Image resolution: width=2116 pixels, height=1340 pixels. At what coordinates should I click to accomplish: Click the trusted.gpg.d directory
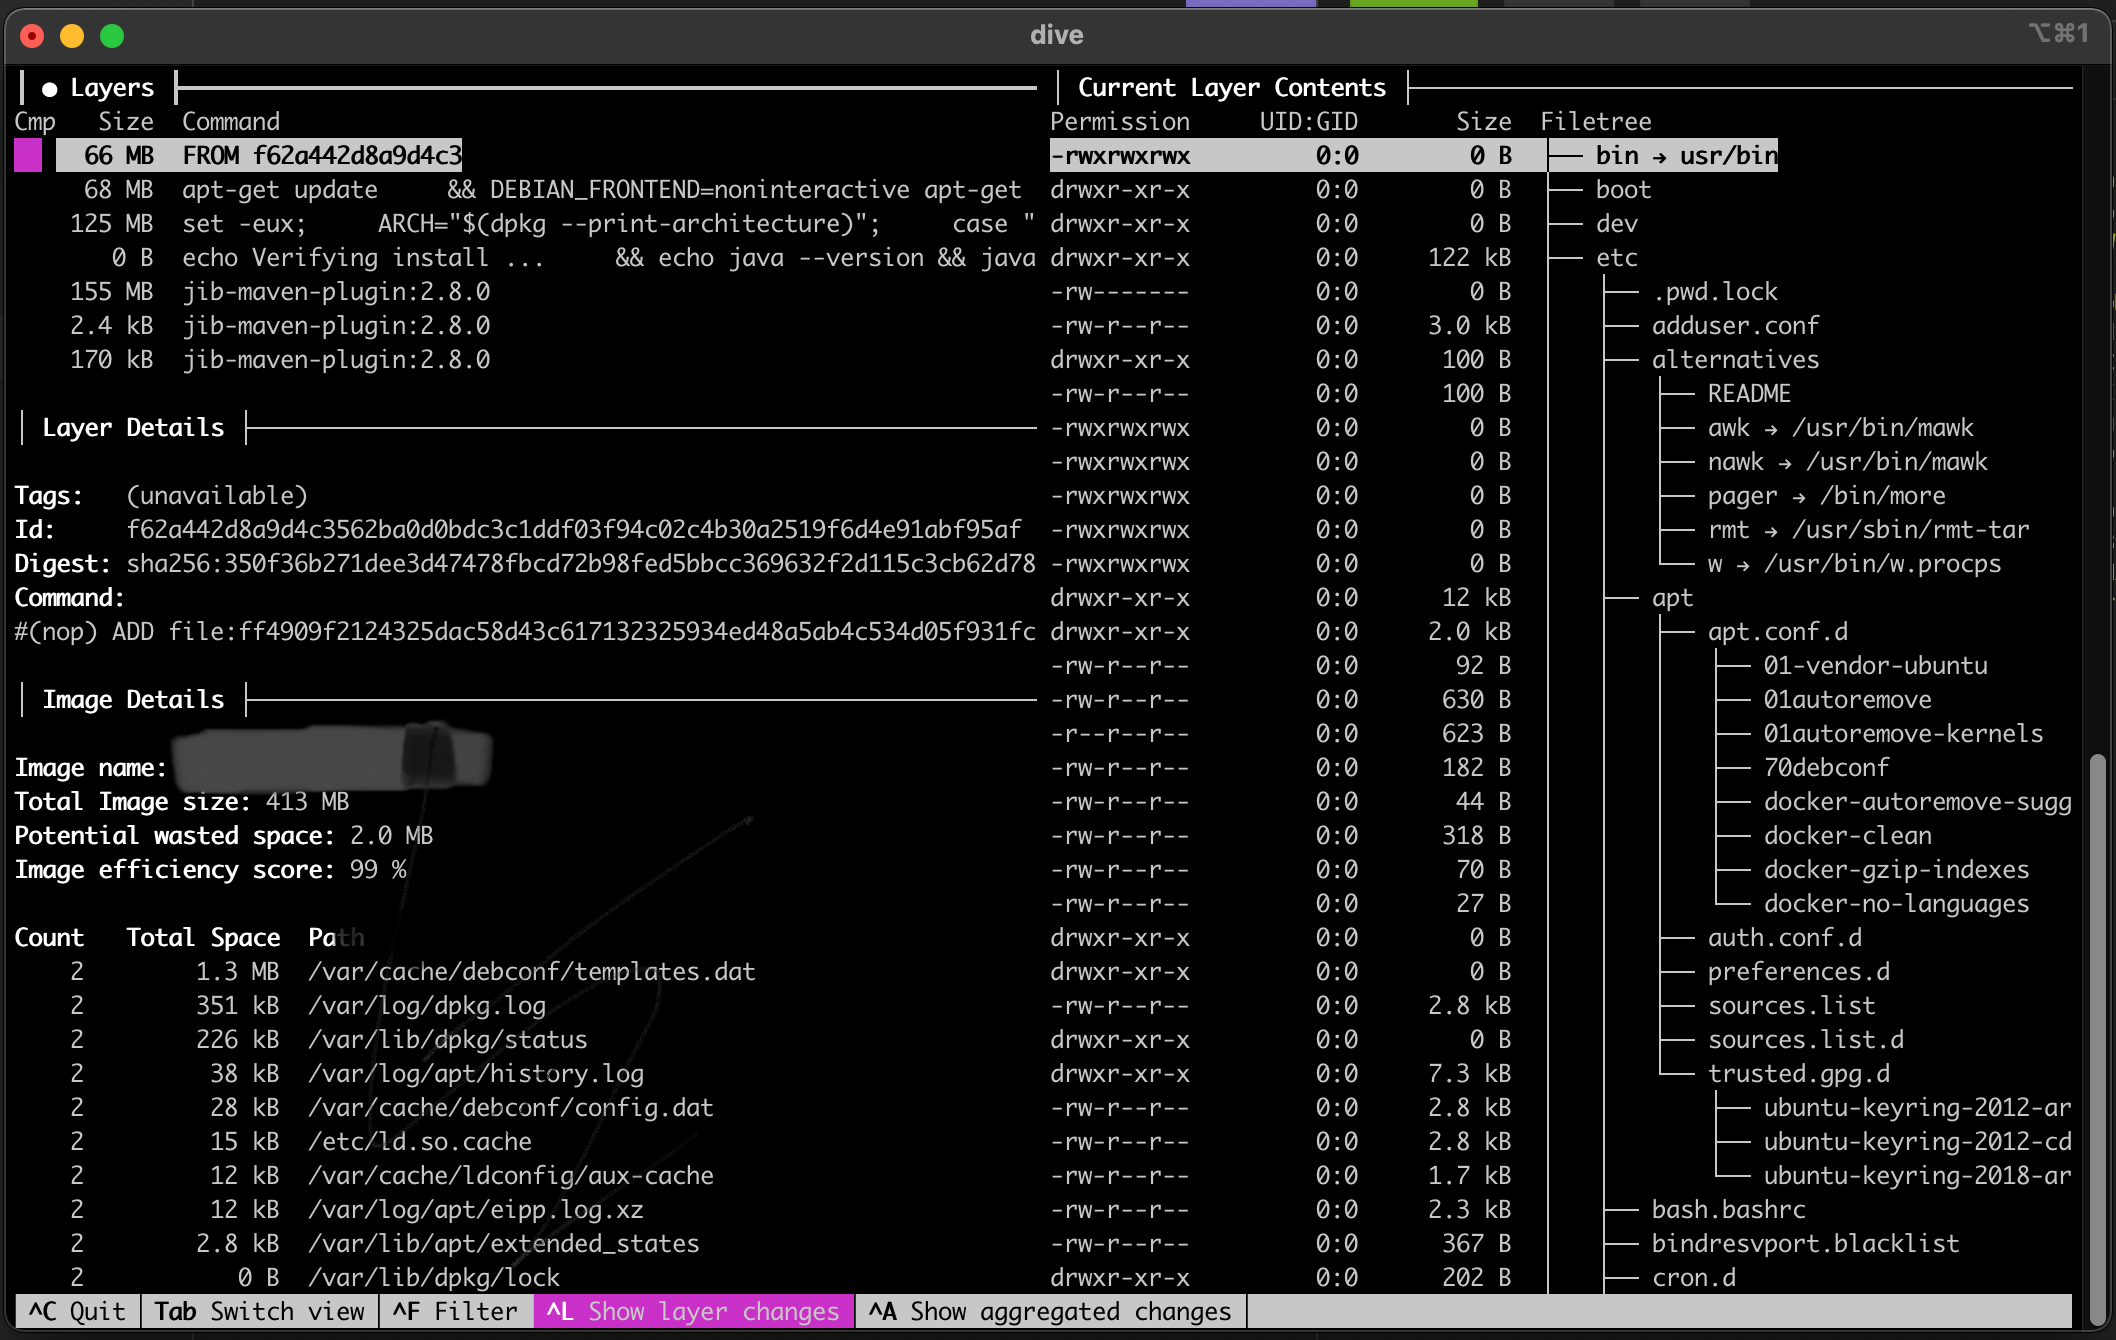1798,1074
